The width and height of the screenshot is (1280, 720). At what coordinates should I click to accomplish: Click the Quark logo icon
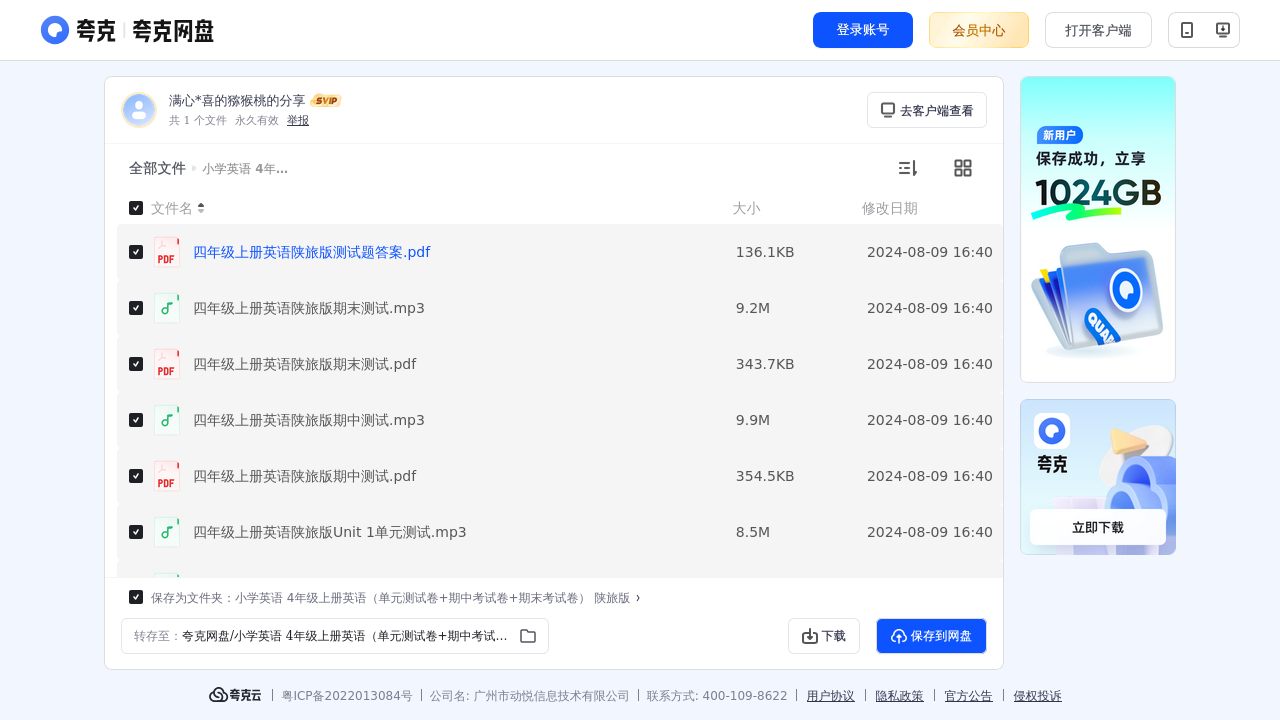click(x=55, y=30)
